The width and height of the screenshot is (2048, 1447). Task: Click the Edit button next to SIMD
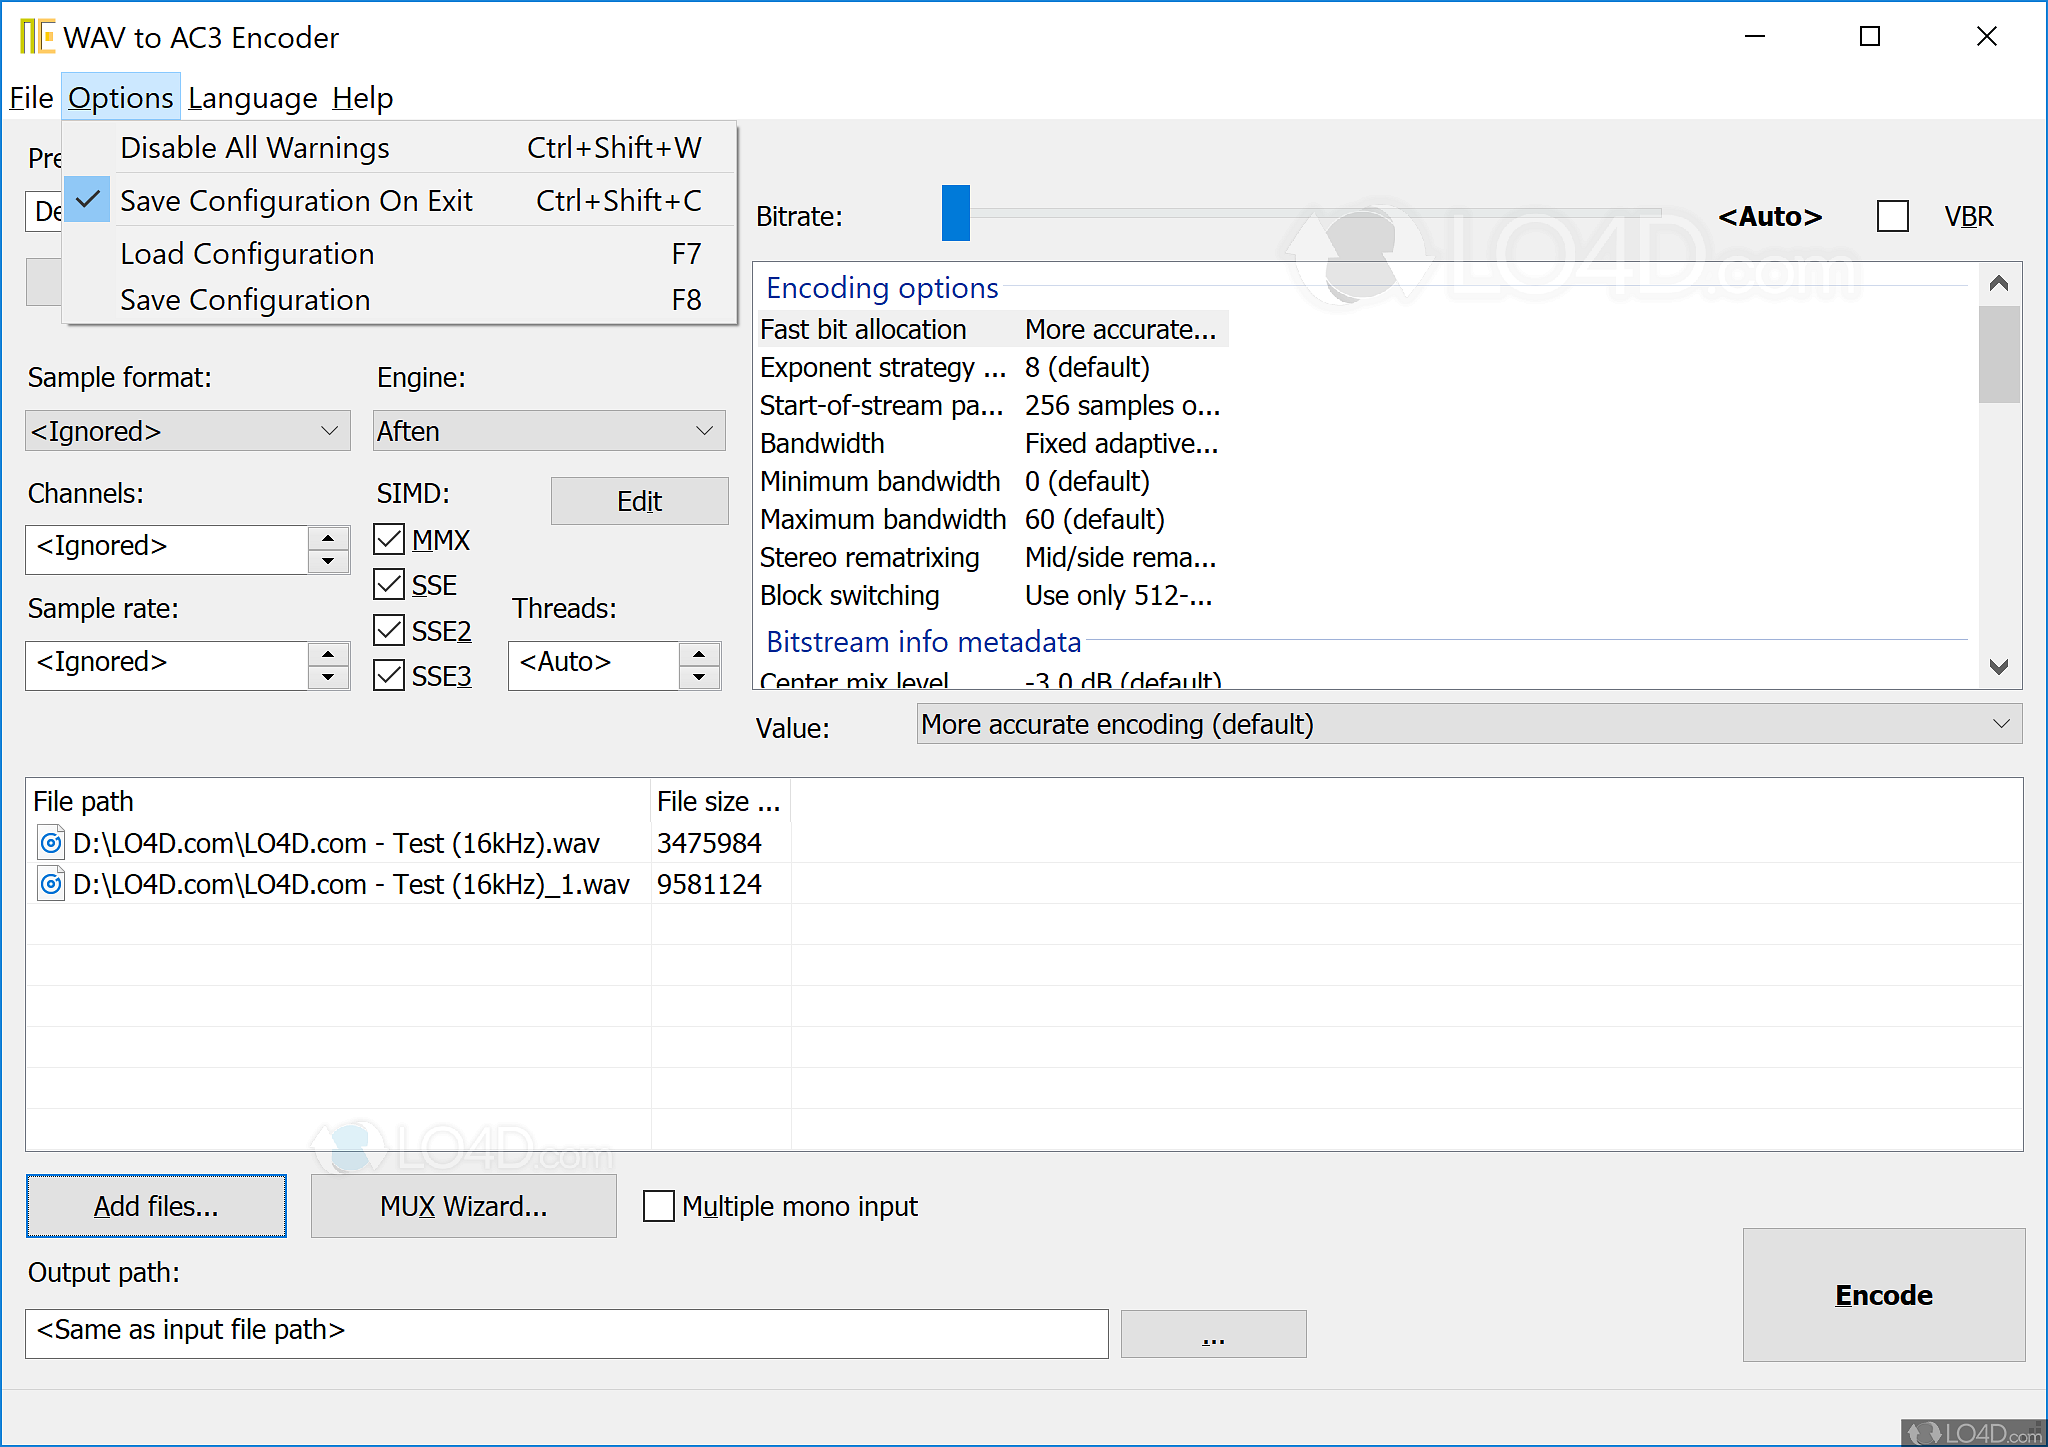coord(639,500)
